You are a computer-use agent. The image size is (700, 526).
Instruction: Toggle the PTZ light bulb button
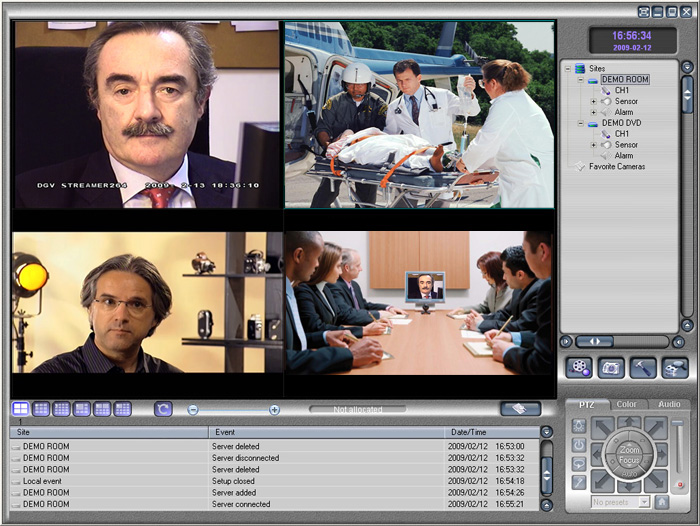pyautogui.click(x=579, y=426)
